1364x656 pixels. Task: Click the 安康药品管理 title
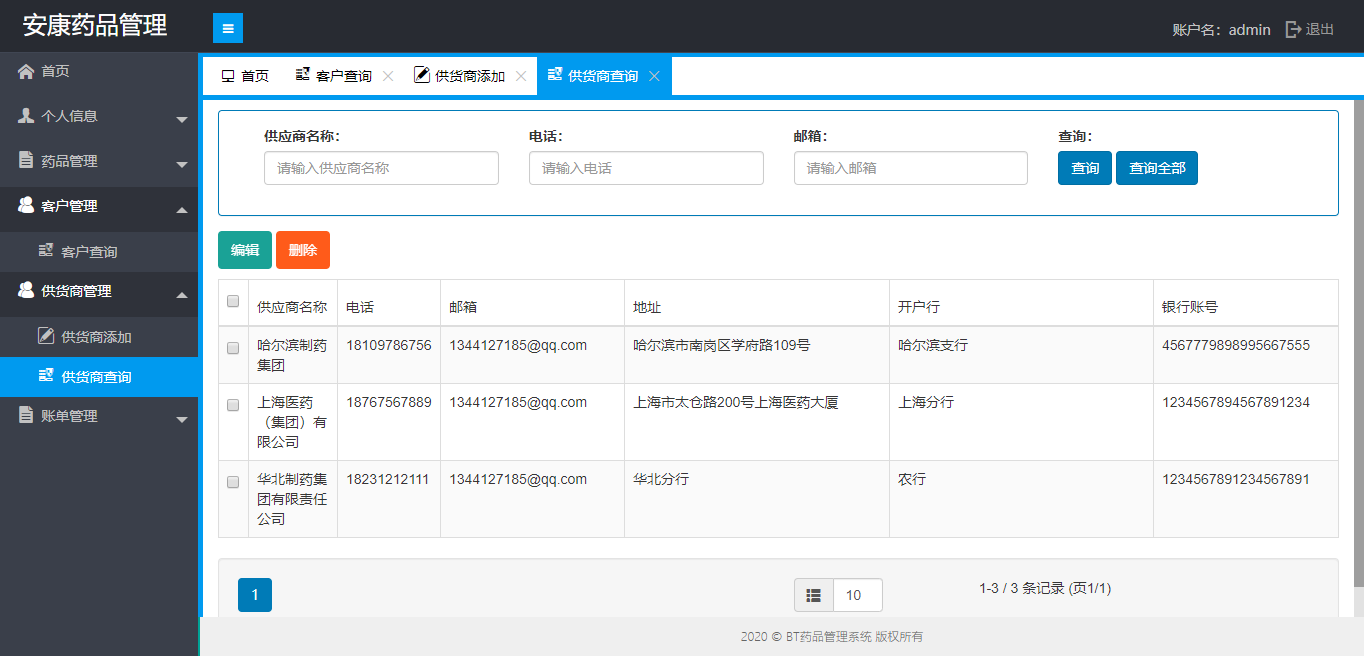pos(95,26)
